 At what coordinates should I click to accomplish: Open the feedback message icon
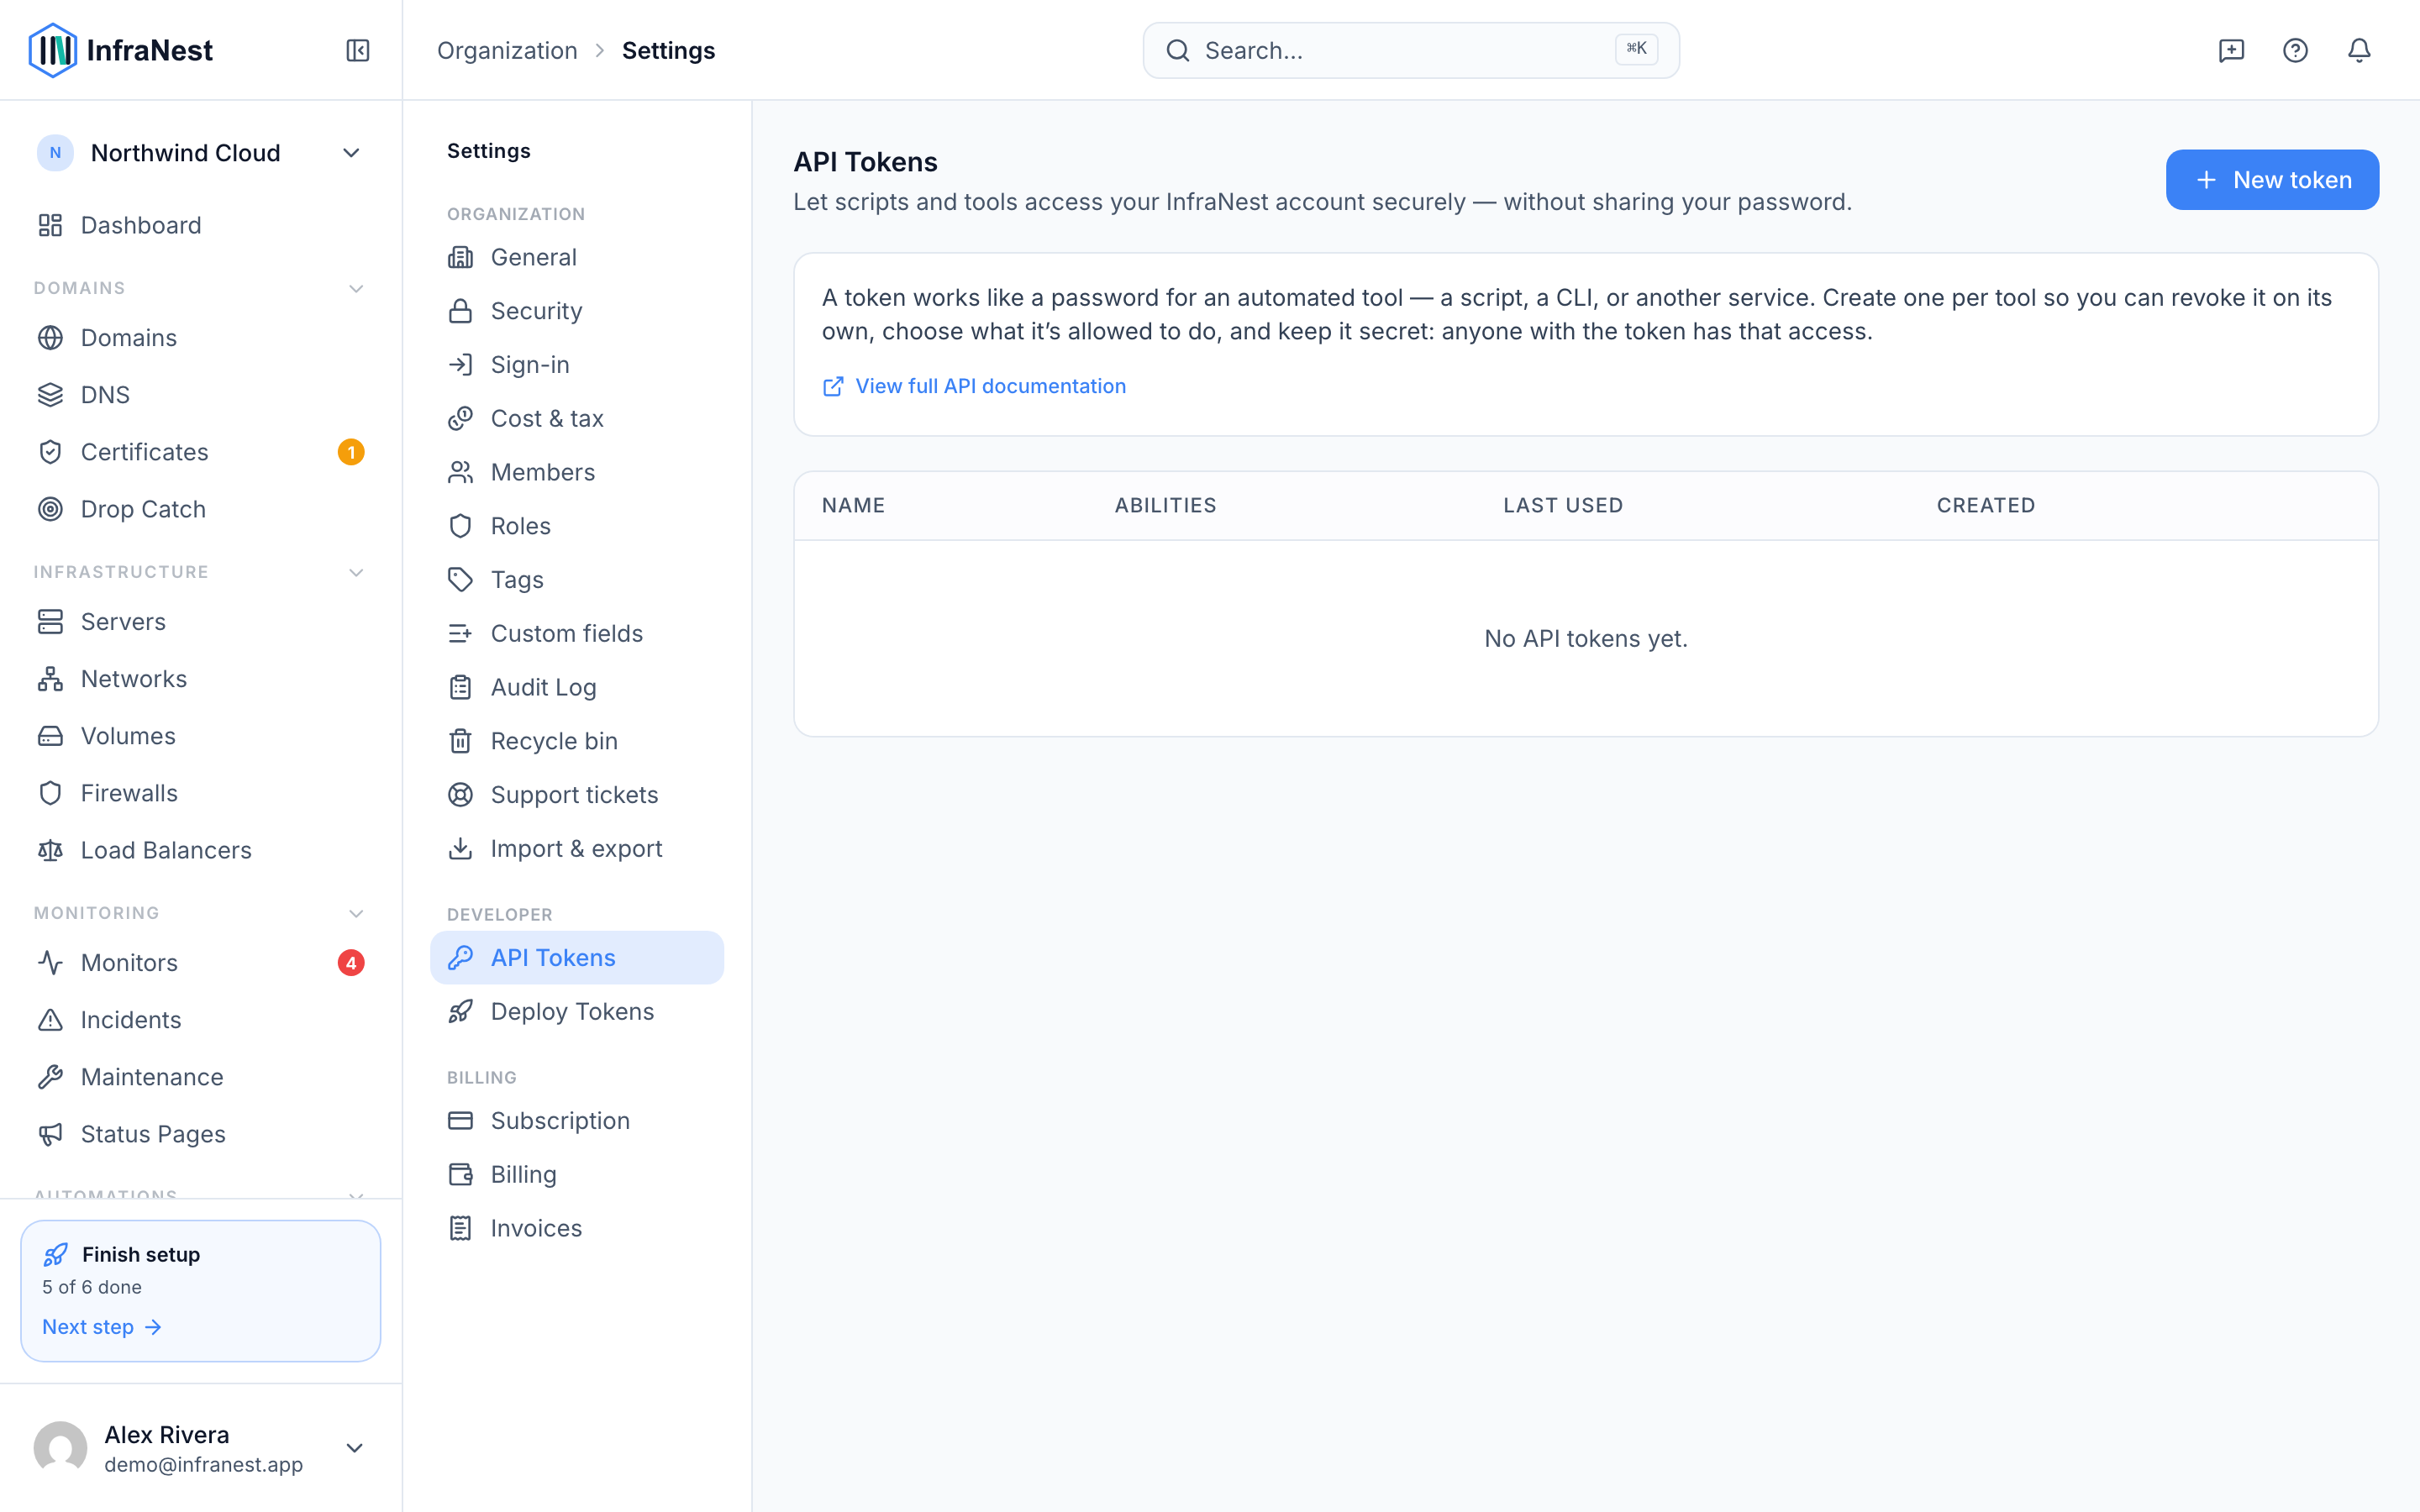(x=2231, y=50)
